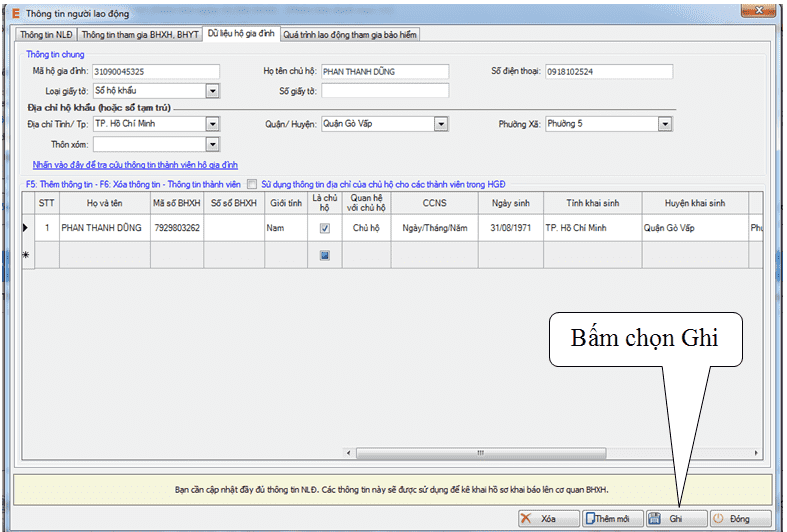The height and width of the screenshot is (532, 787).
Task: Toggle Là chủ hộ checkbox in new row
Action: tap(324, 255)
